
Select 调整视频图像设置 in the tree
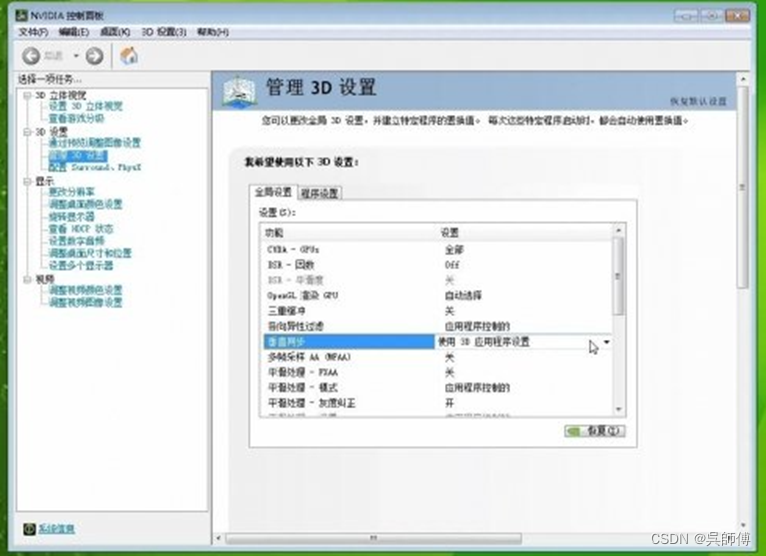coord(85,302)
